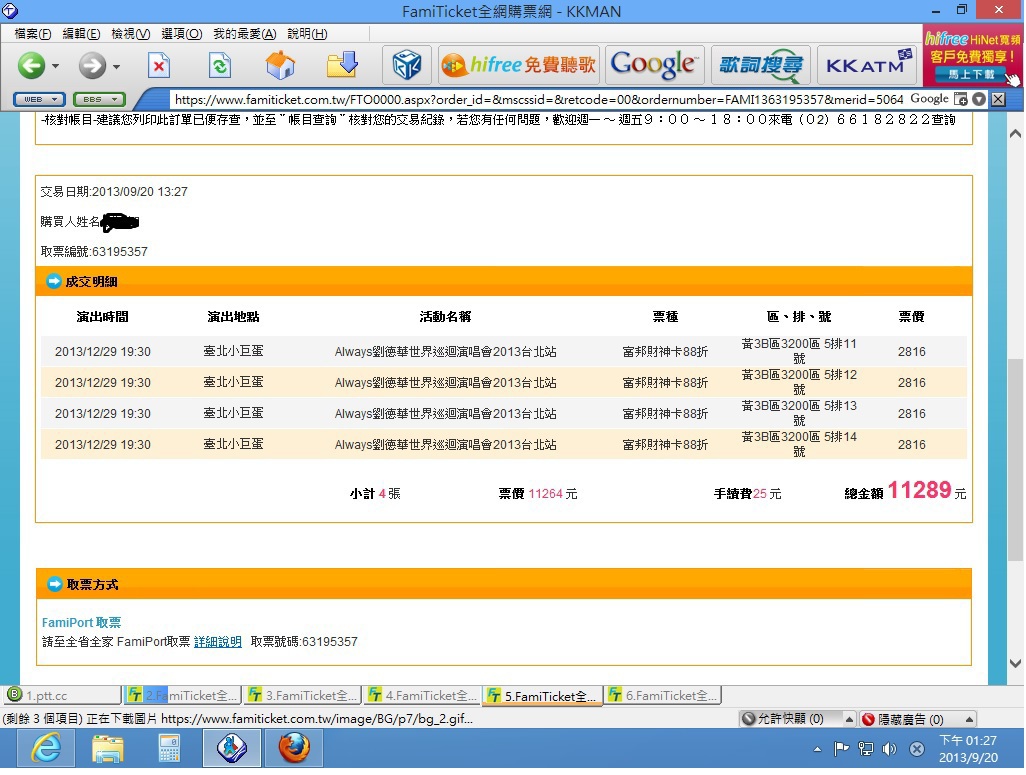The height and width of the screenshot is (775, 1026).
Task: Open the 檔案(F) menu
Action: tap(32, 34)
